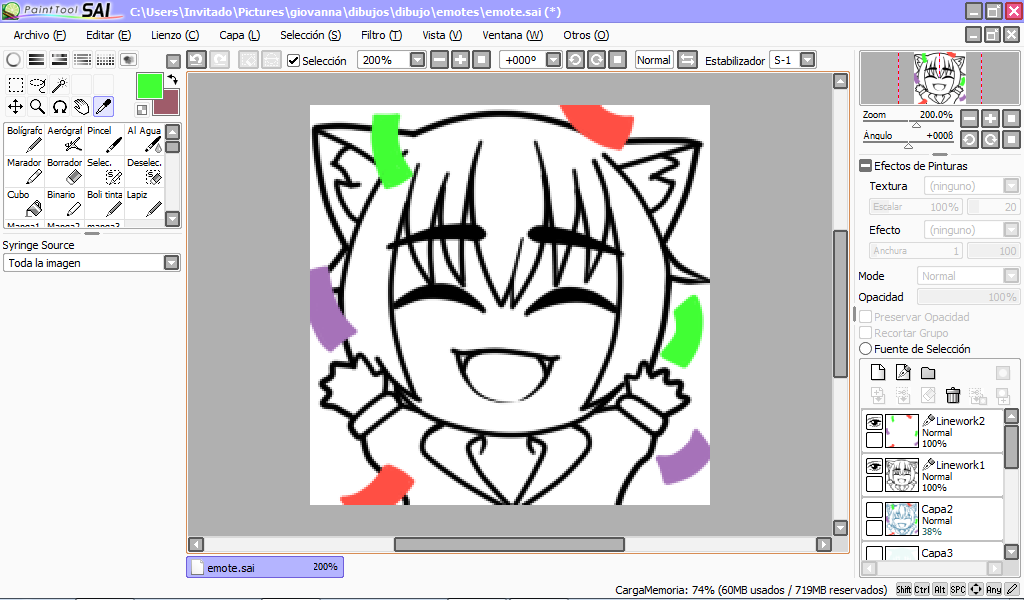1024x600 pixels.
Task: Select the lasso selection tool
Action: 38,84
